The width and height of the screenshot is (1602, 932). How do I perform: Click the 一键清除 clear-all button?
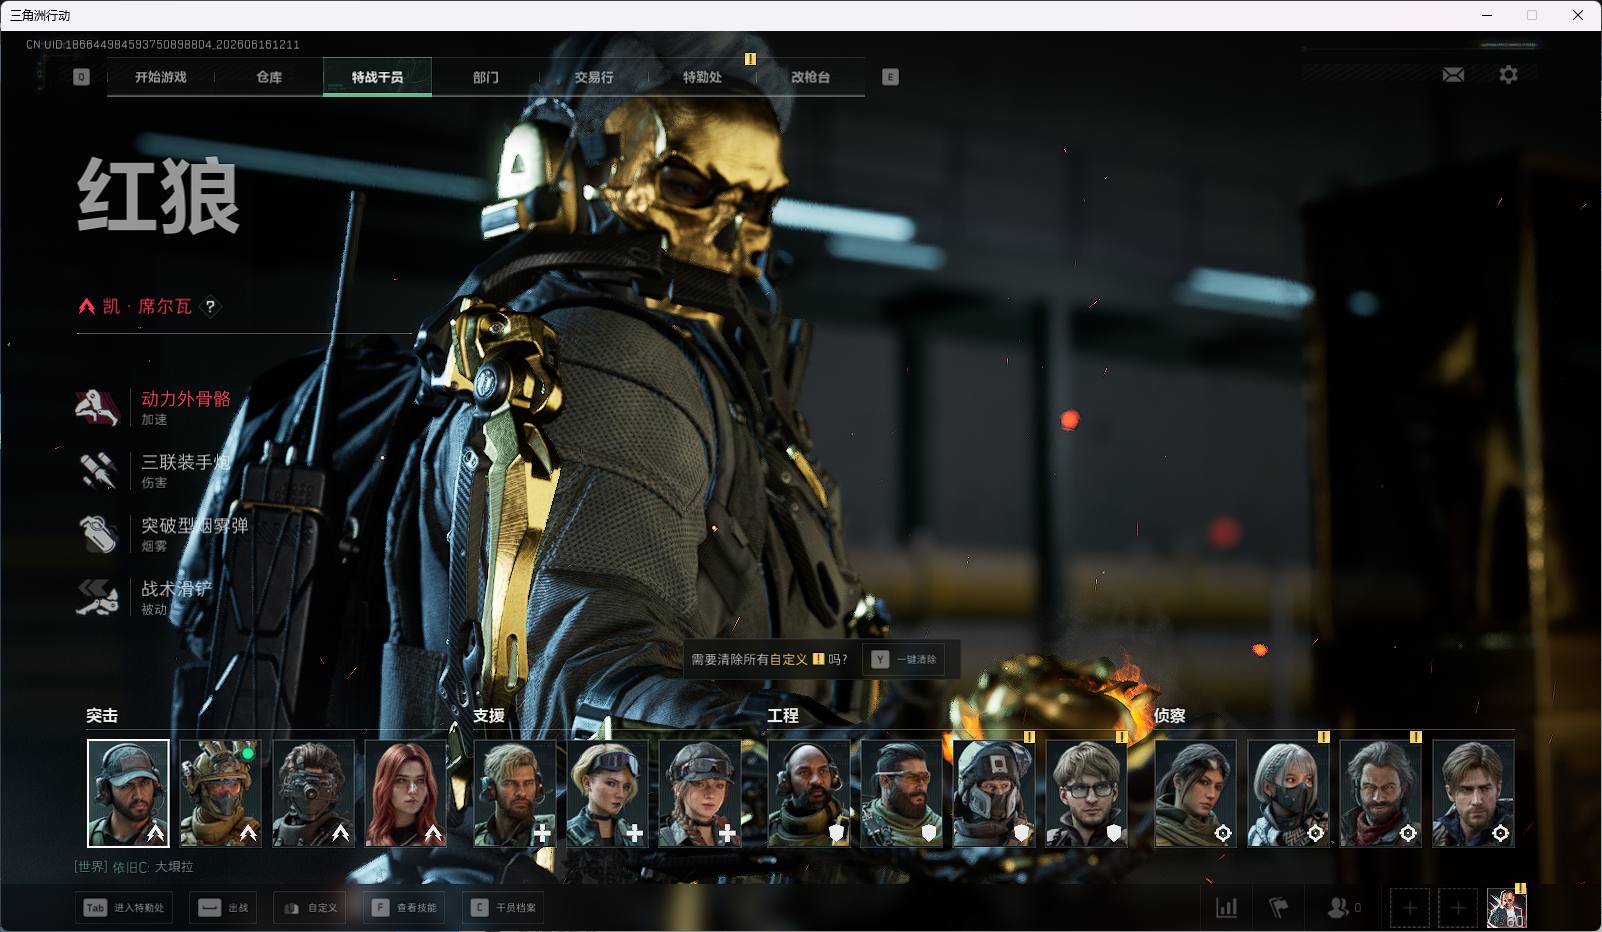coord(904,659)
